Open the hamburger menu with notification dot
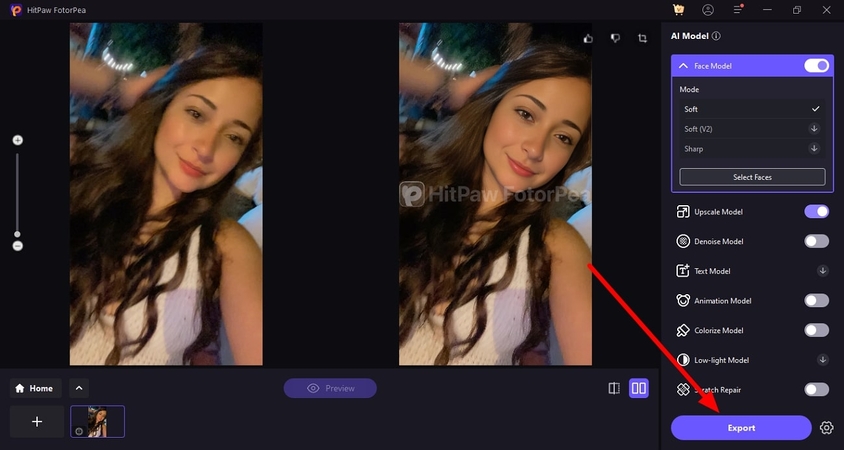This screenshot has width=844, height=450. (x=738, y=10)
